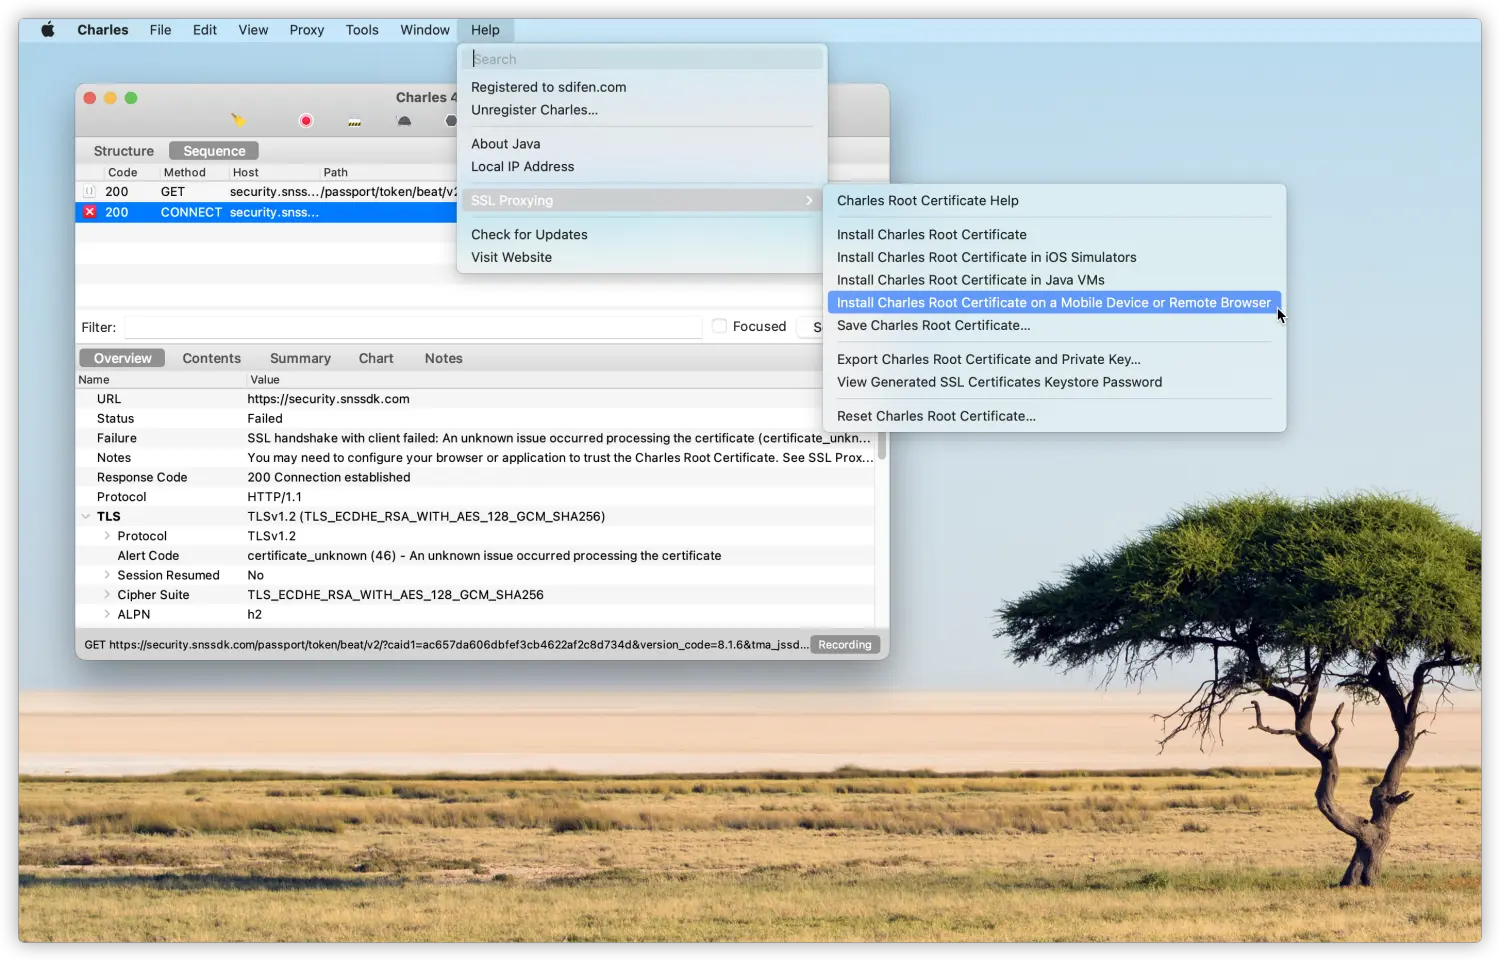Open the Chart tab
Viewport: 1500px width, 961px height.
(376, 358)
